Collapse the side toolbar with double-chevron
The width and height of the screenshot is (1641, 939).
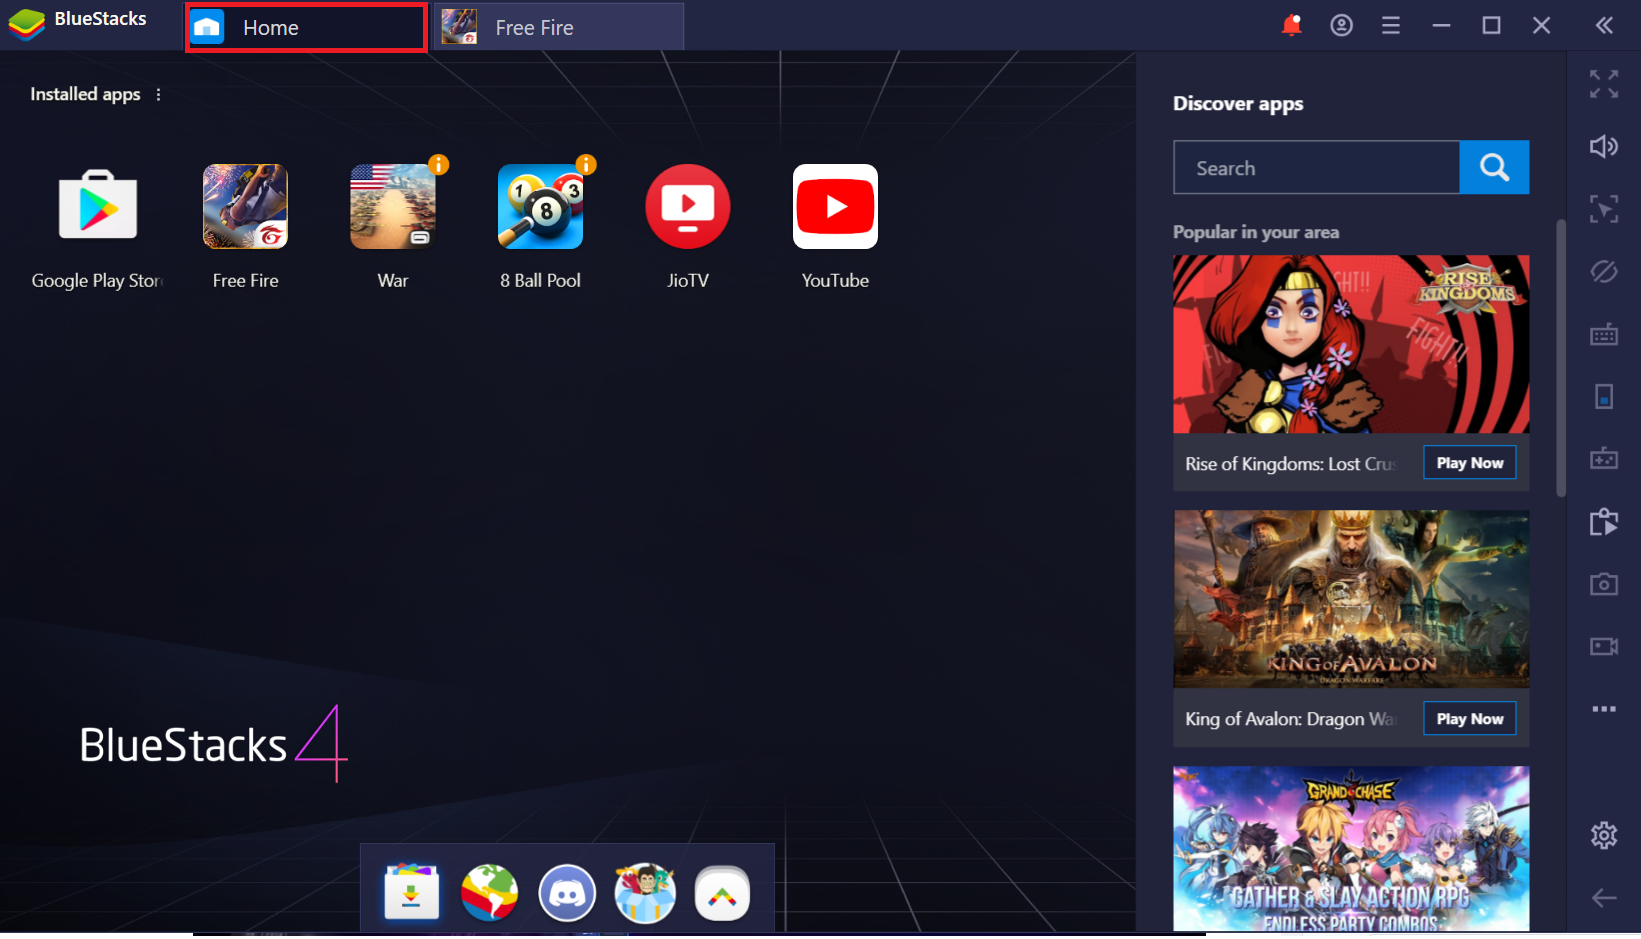tap(1604, 25)
